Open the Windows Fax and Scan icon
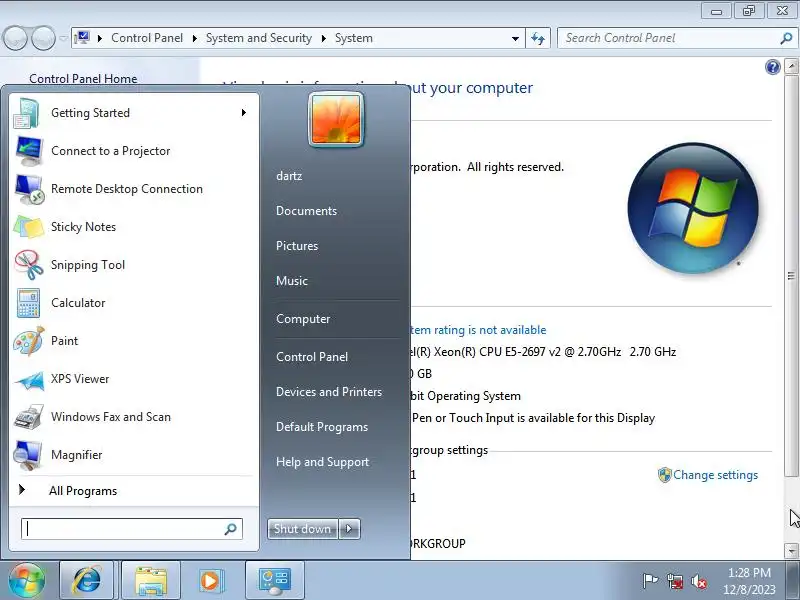 (x=29, y=417)
